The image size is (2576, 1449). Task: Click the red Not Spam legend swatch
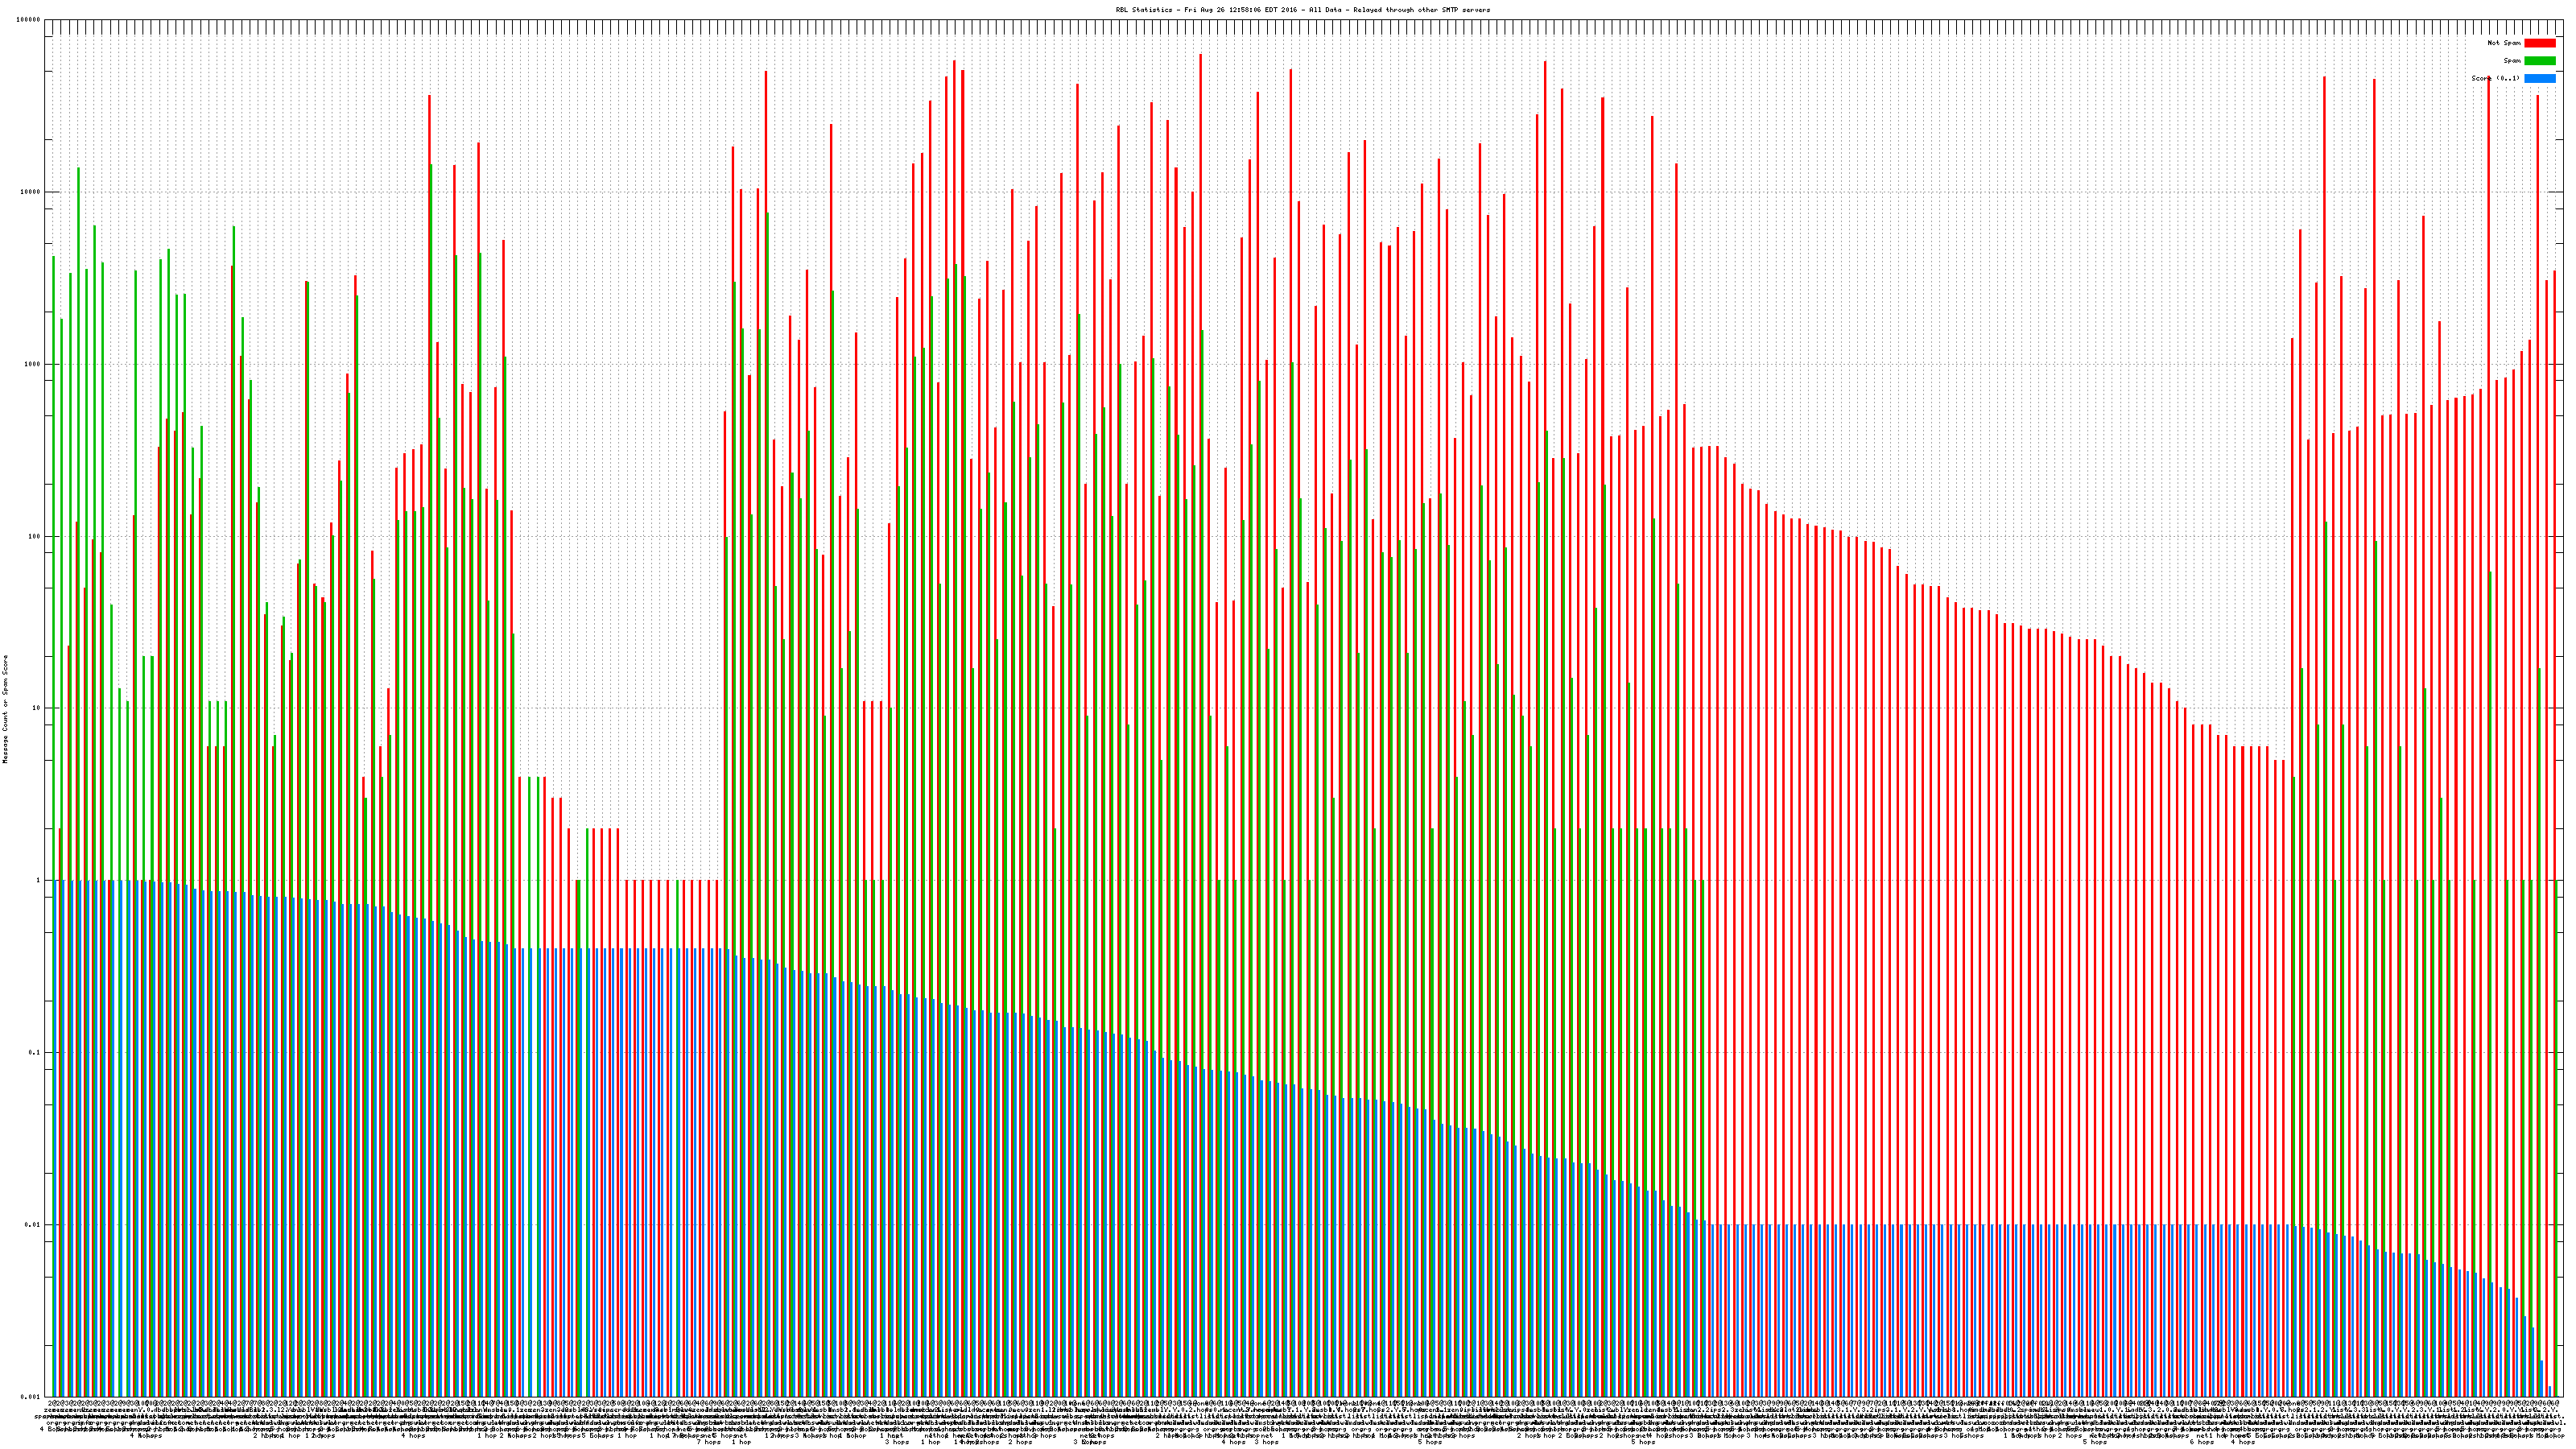(x=2539, y=43)
